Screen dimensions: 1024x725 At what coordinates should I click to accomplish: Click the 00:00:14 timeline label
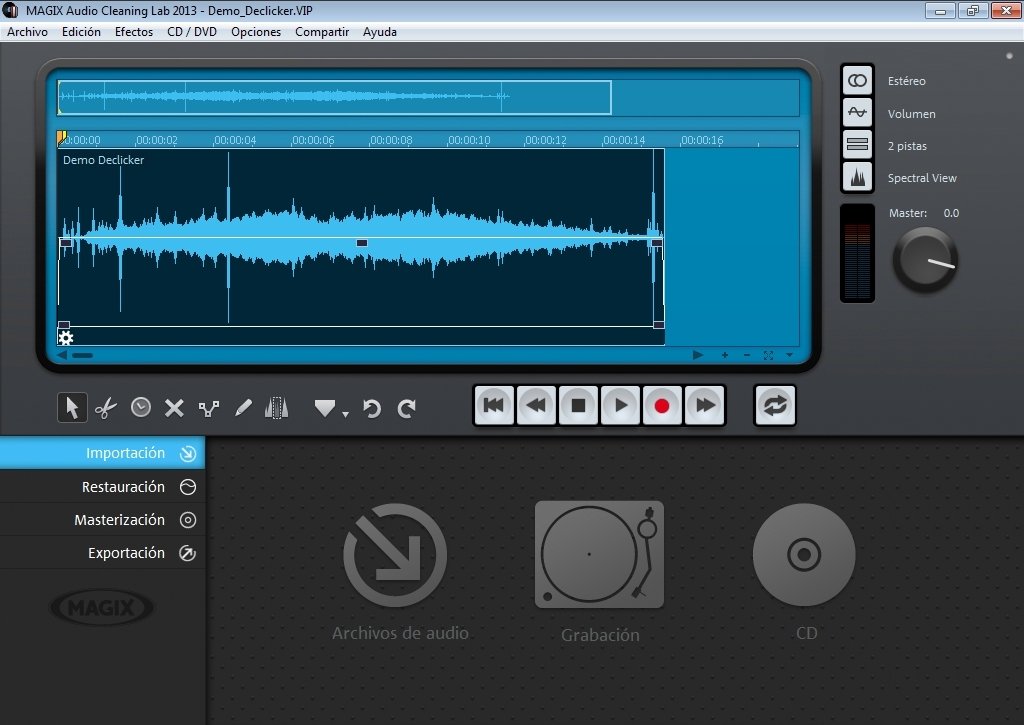tap(624, 140)
